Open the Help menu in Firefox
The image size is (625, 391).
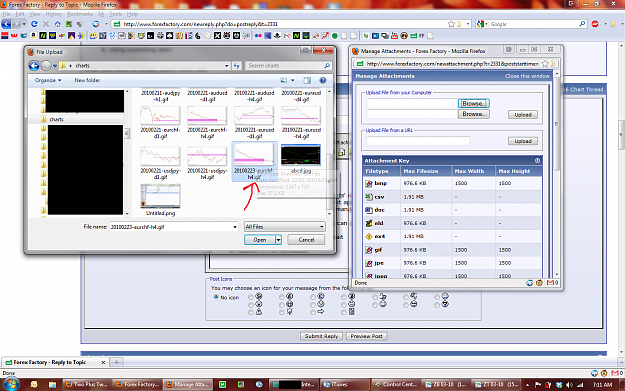[132, 14]
